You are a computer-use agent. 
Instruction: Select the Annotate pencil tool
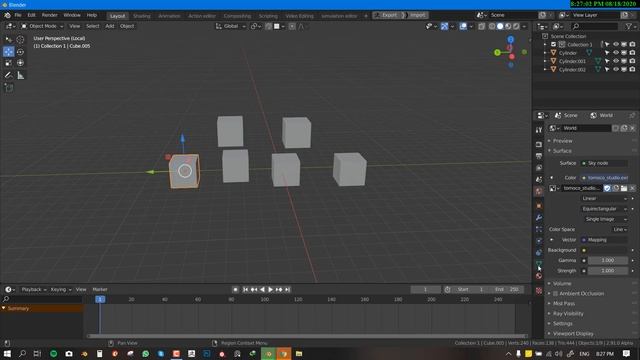pos(9,76)
